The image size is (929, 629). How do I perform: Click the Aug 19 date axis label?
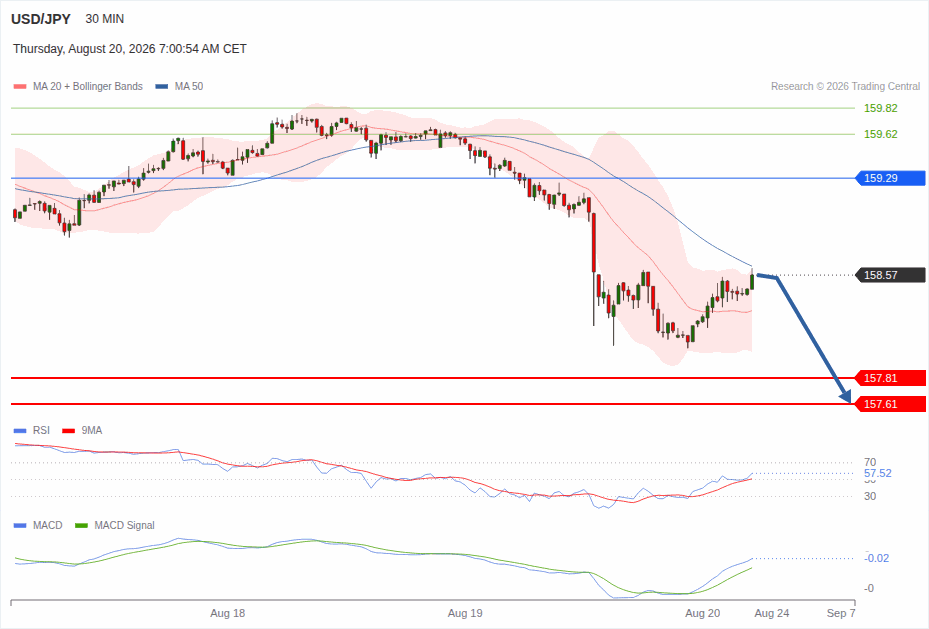(465, 614)
